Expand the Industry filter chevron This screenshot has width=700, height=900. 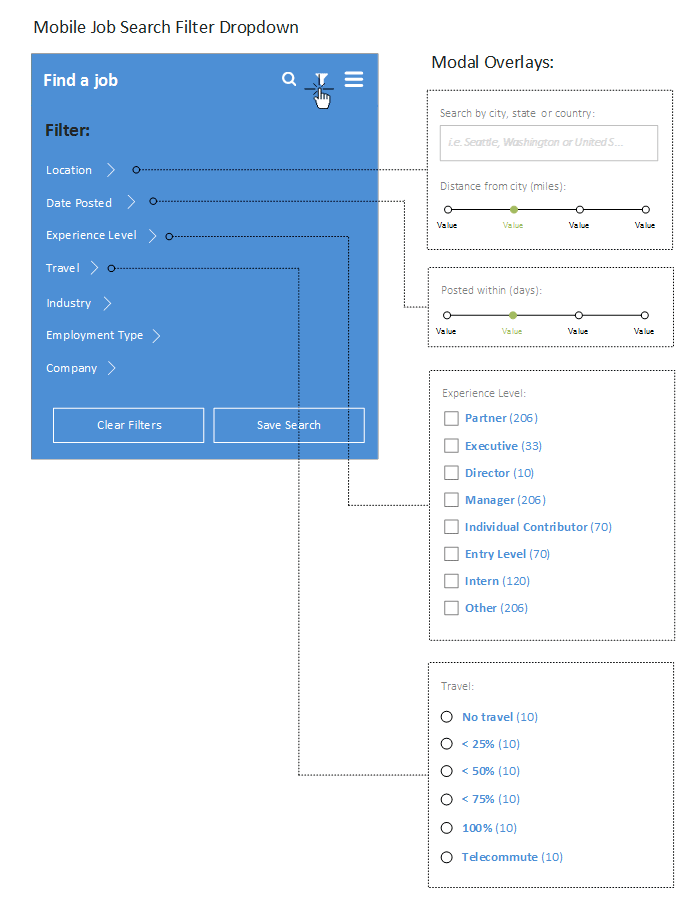point(107,303)
